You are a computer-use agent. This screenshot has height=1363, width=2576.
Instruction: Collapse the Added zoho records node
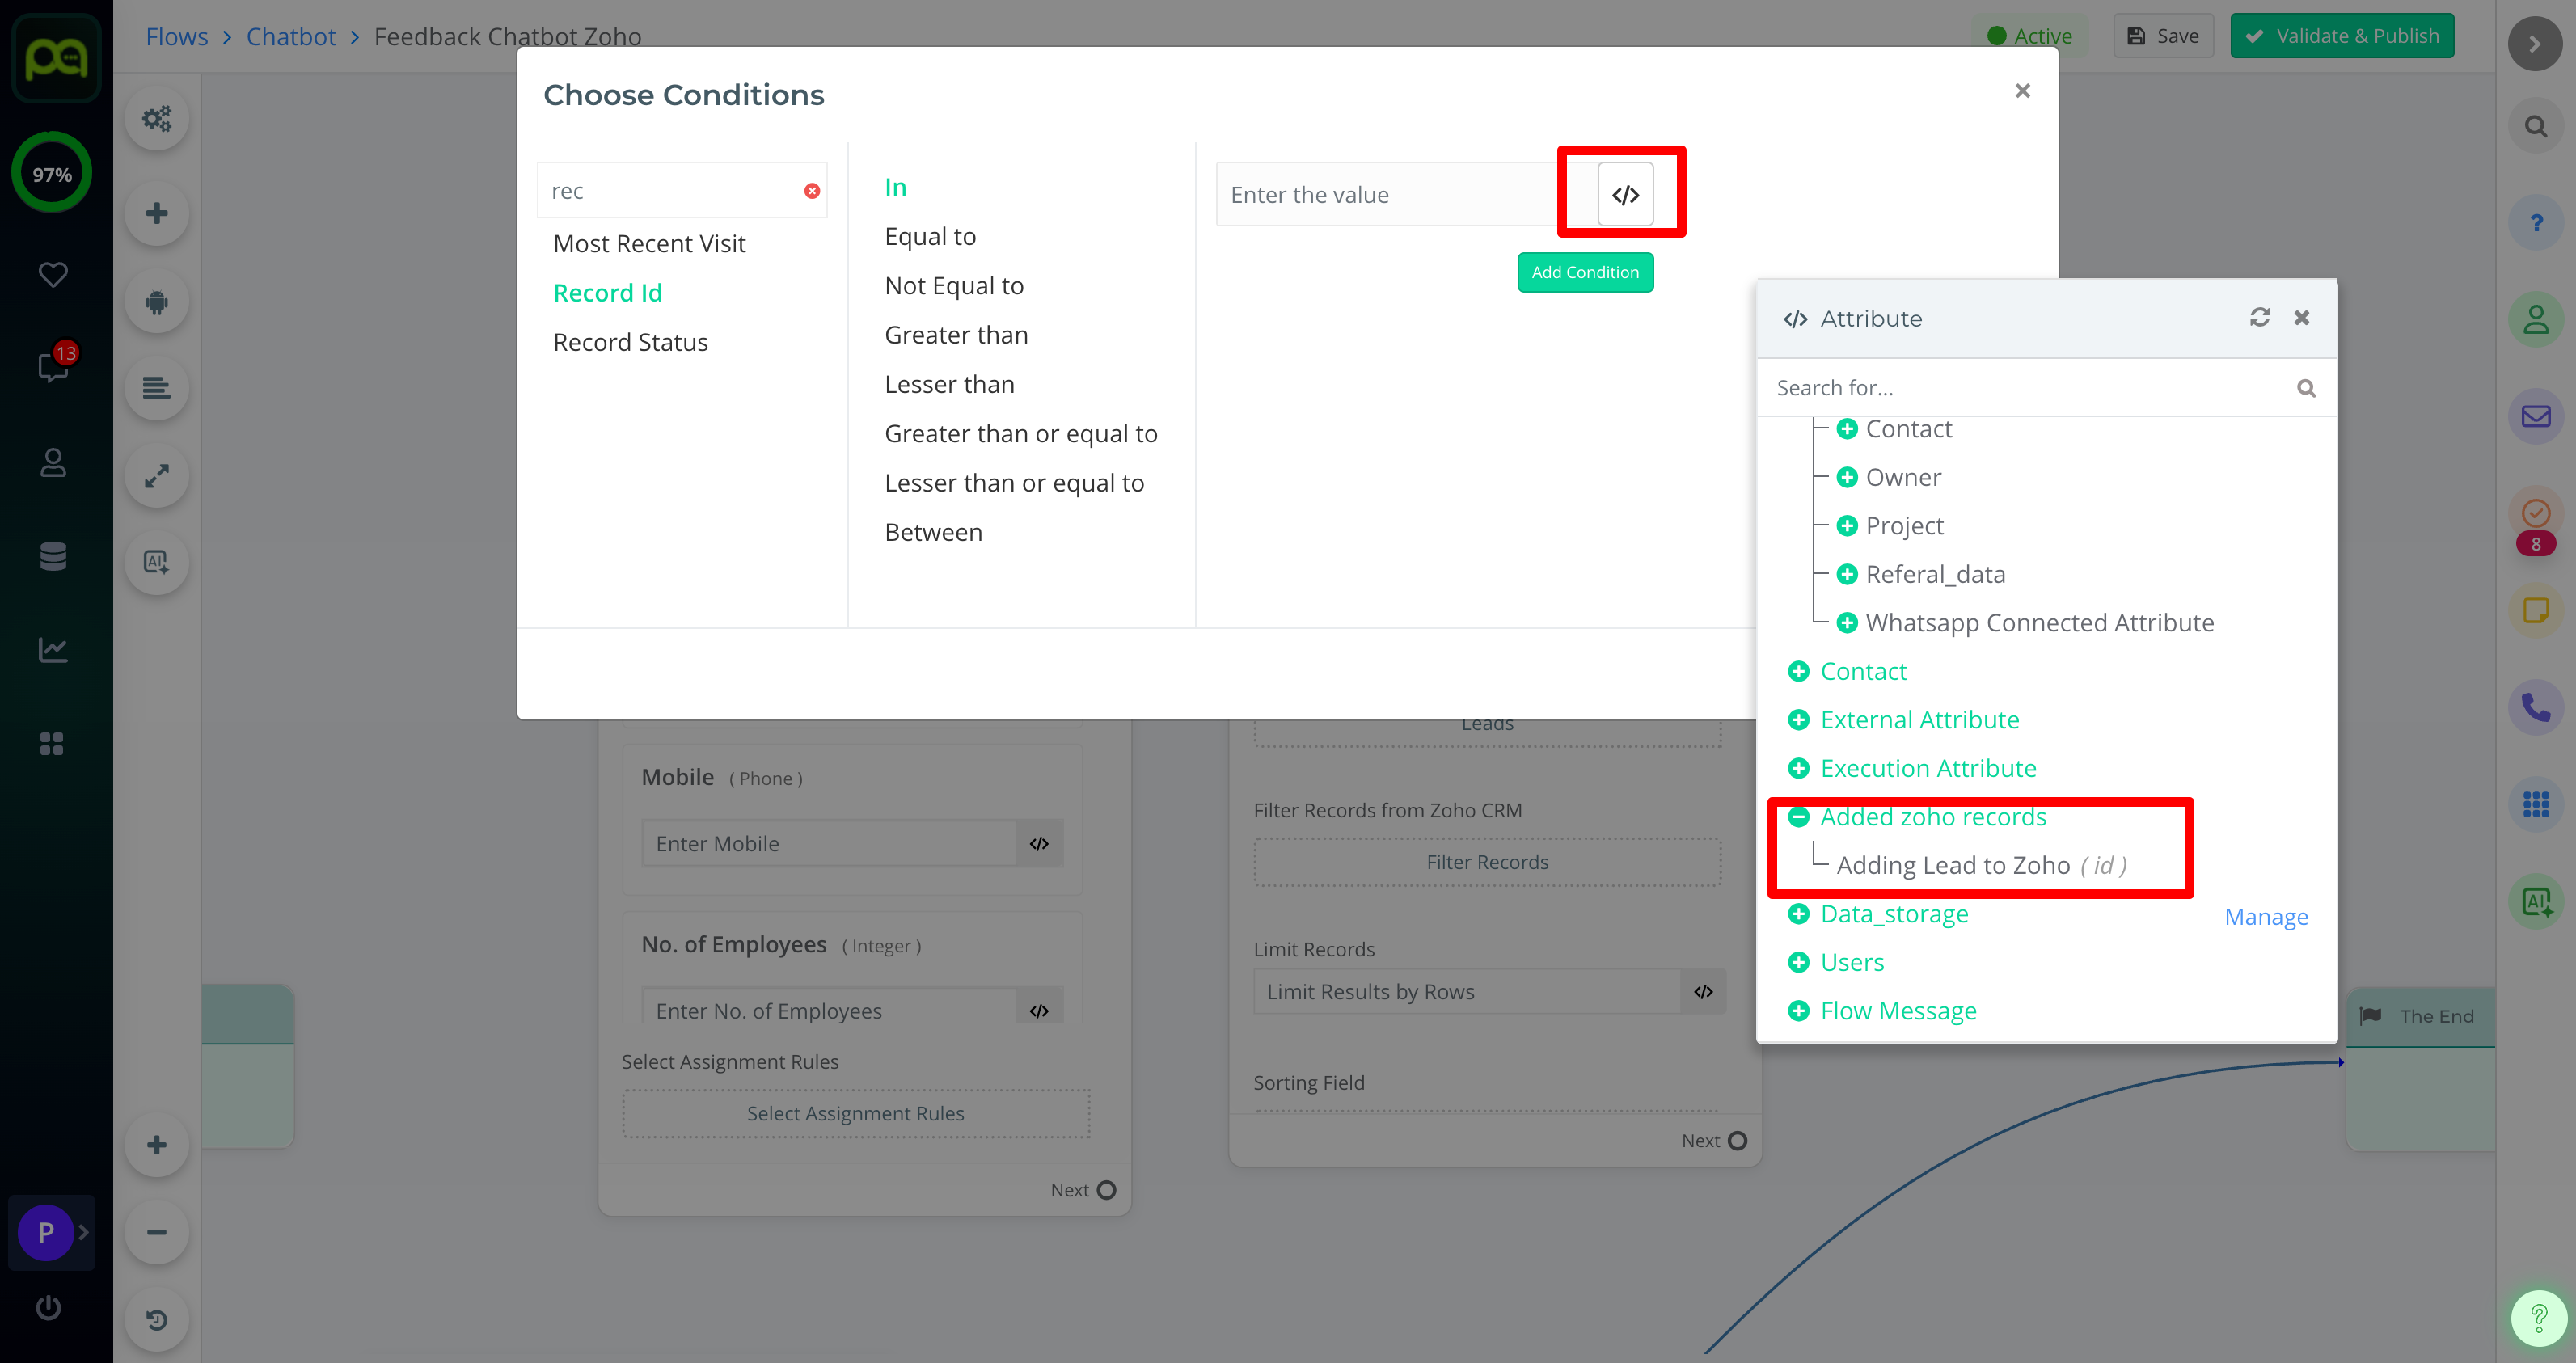tap(1798, 817)
